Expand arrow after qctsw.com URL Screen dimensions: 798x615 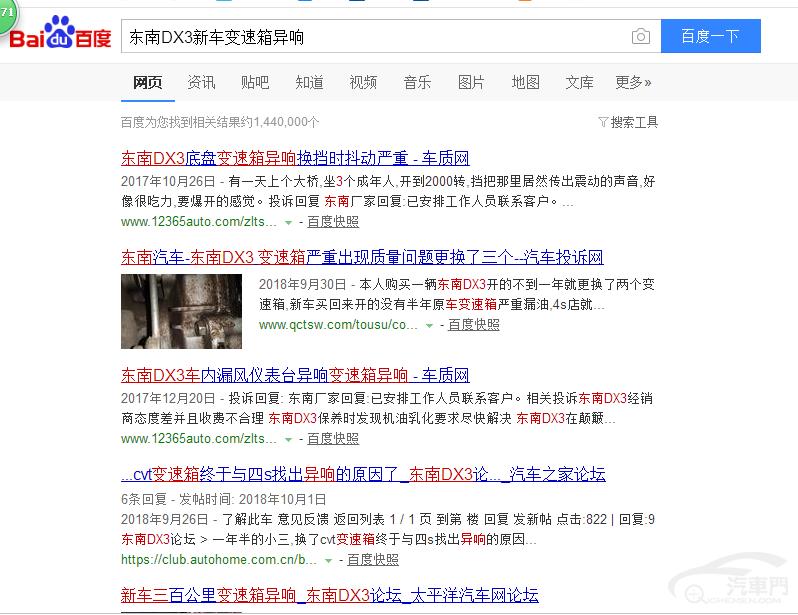(429, 326)
